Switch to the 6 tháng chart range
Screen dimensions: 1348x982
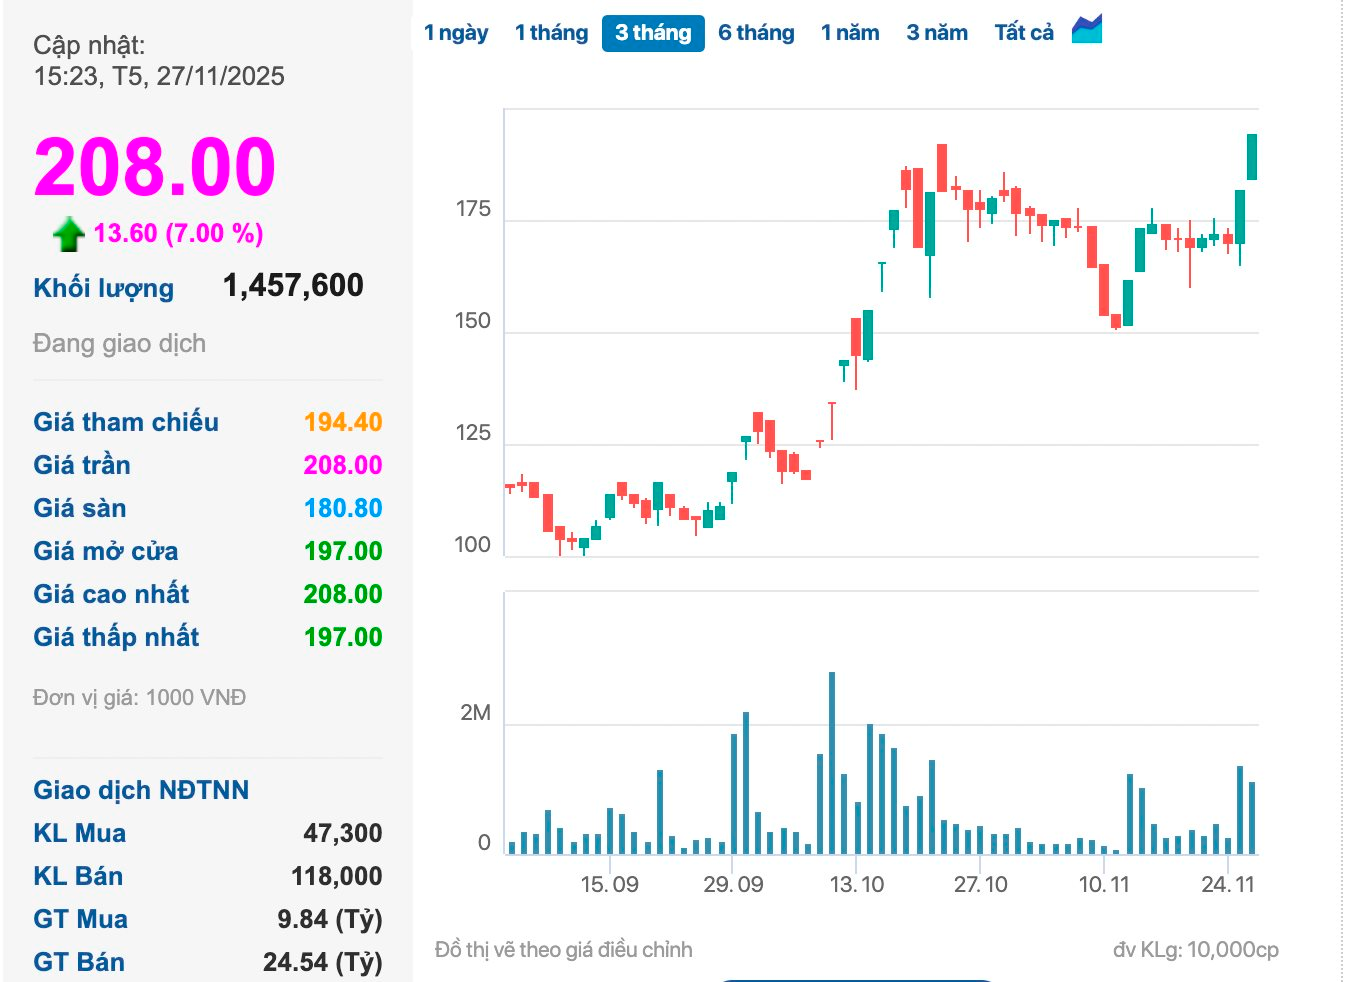[x=756, y=33]
